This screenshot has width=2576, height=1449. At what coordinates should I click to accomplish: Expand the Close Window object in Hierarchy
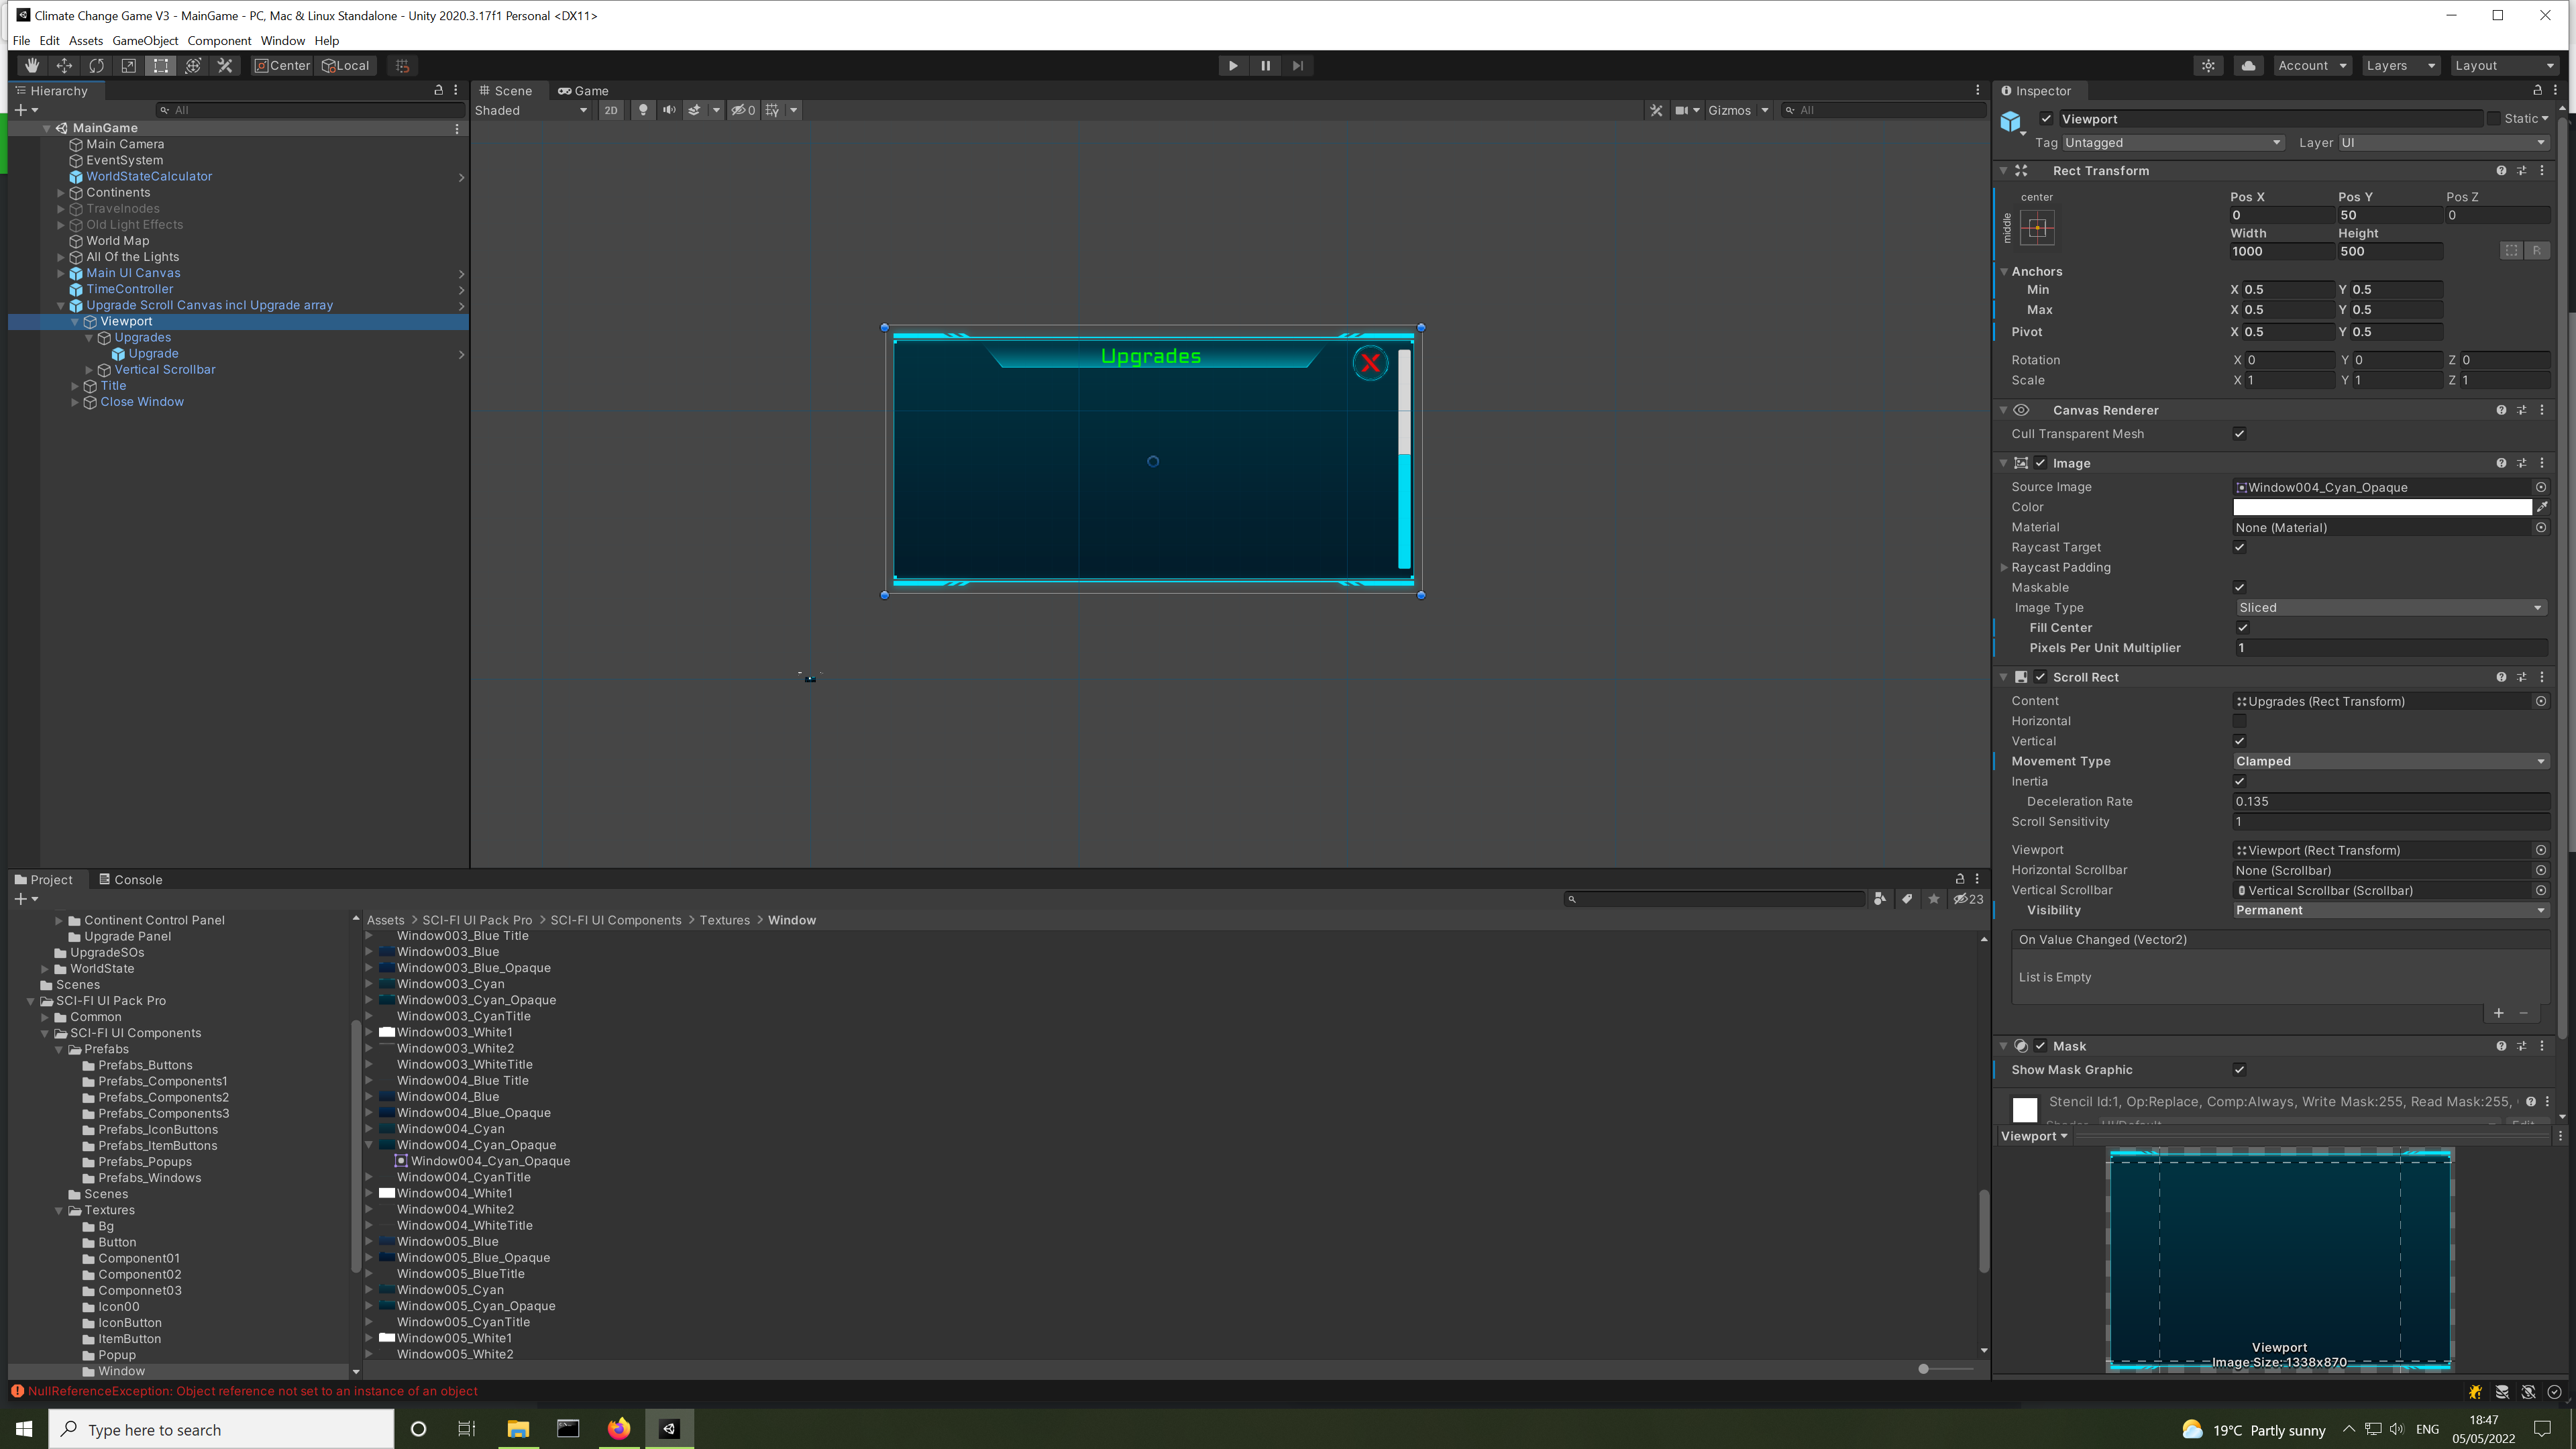76,402
